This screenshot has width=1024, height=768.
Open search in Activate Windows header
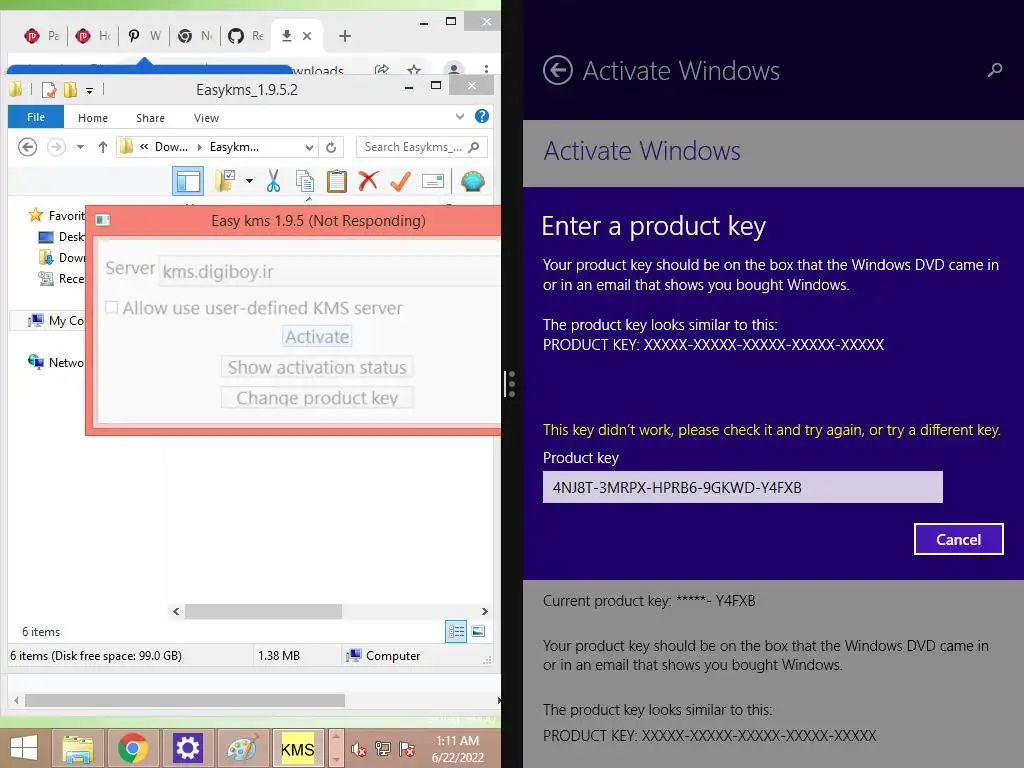995,69
